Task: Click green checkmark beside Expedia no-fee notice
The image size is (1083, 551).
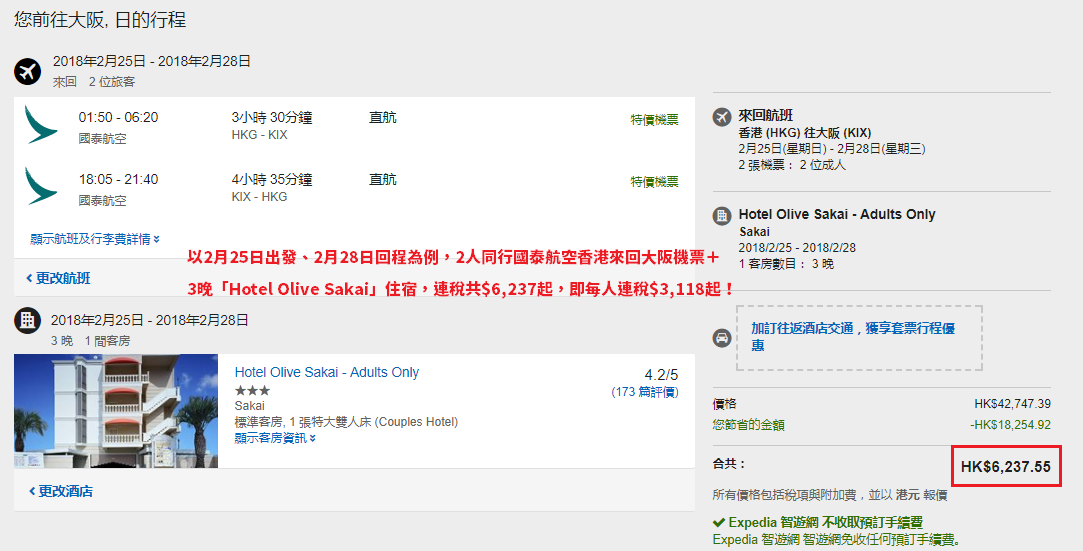Action: [x=719, y=523]
